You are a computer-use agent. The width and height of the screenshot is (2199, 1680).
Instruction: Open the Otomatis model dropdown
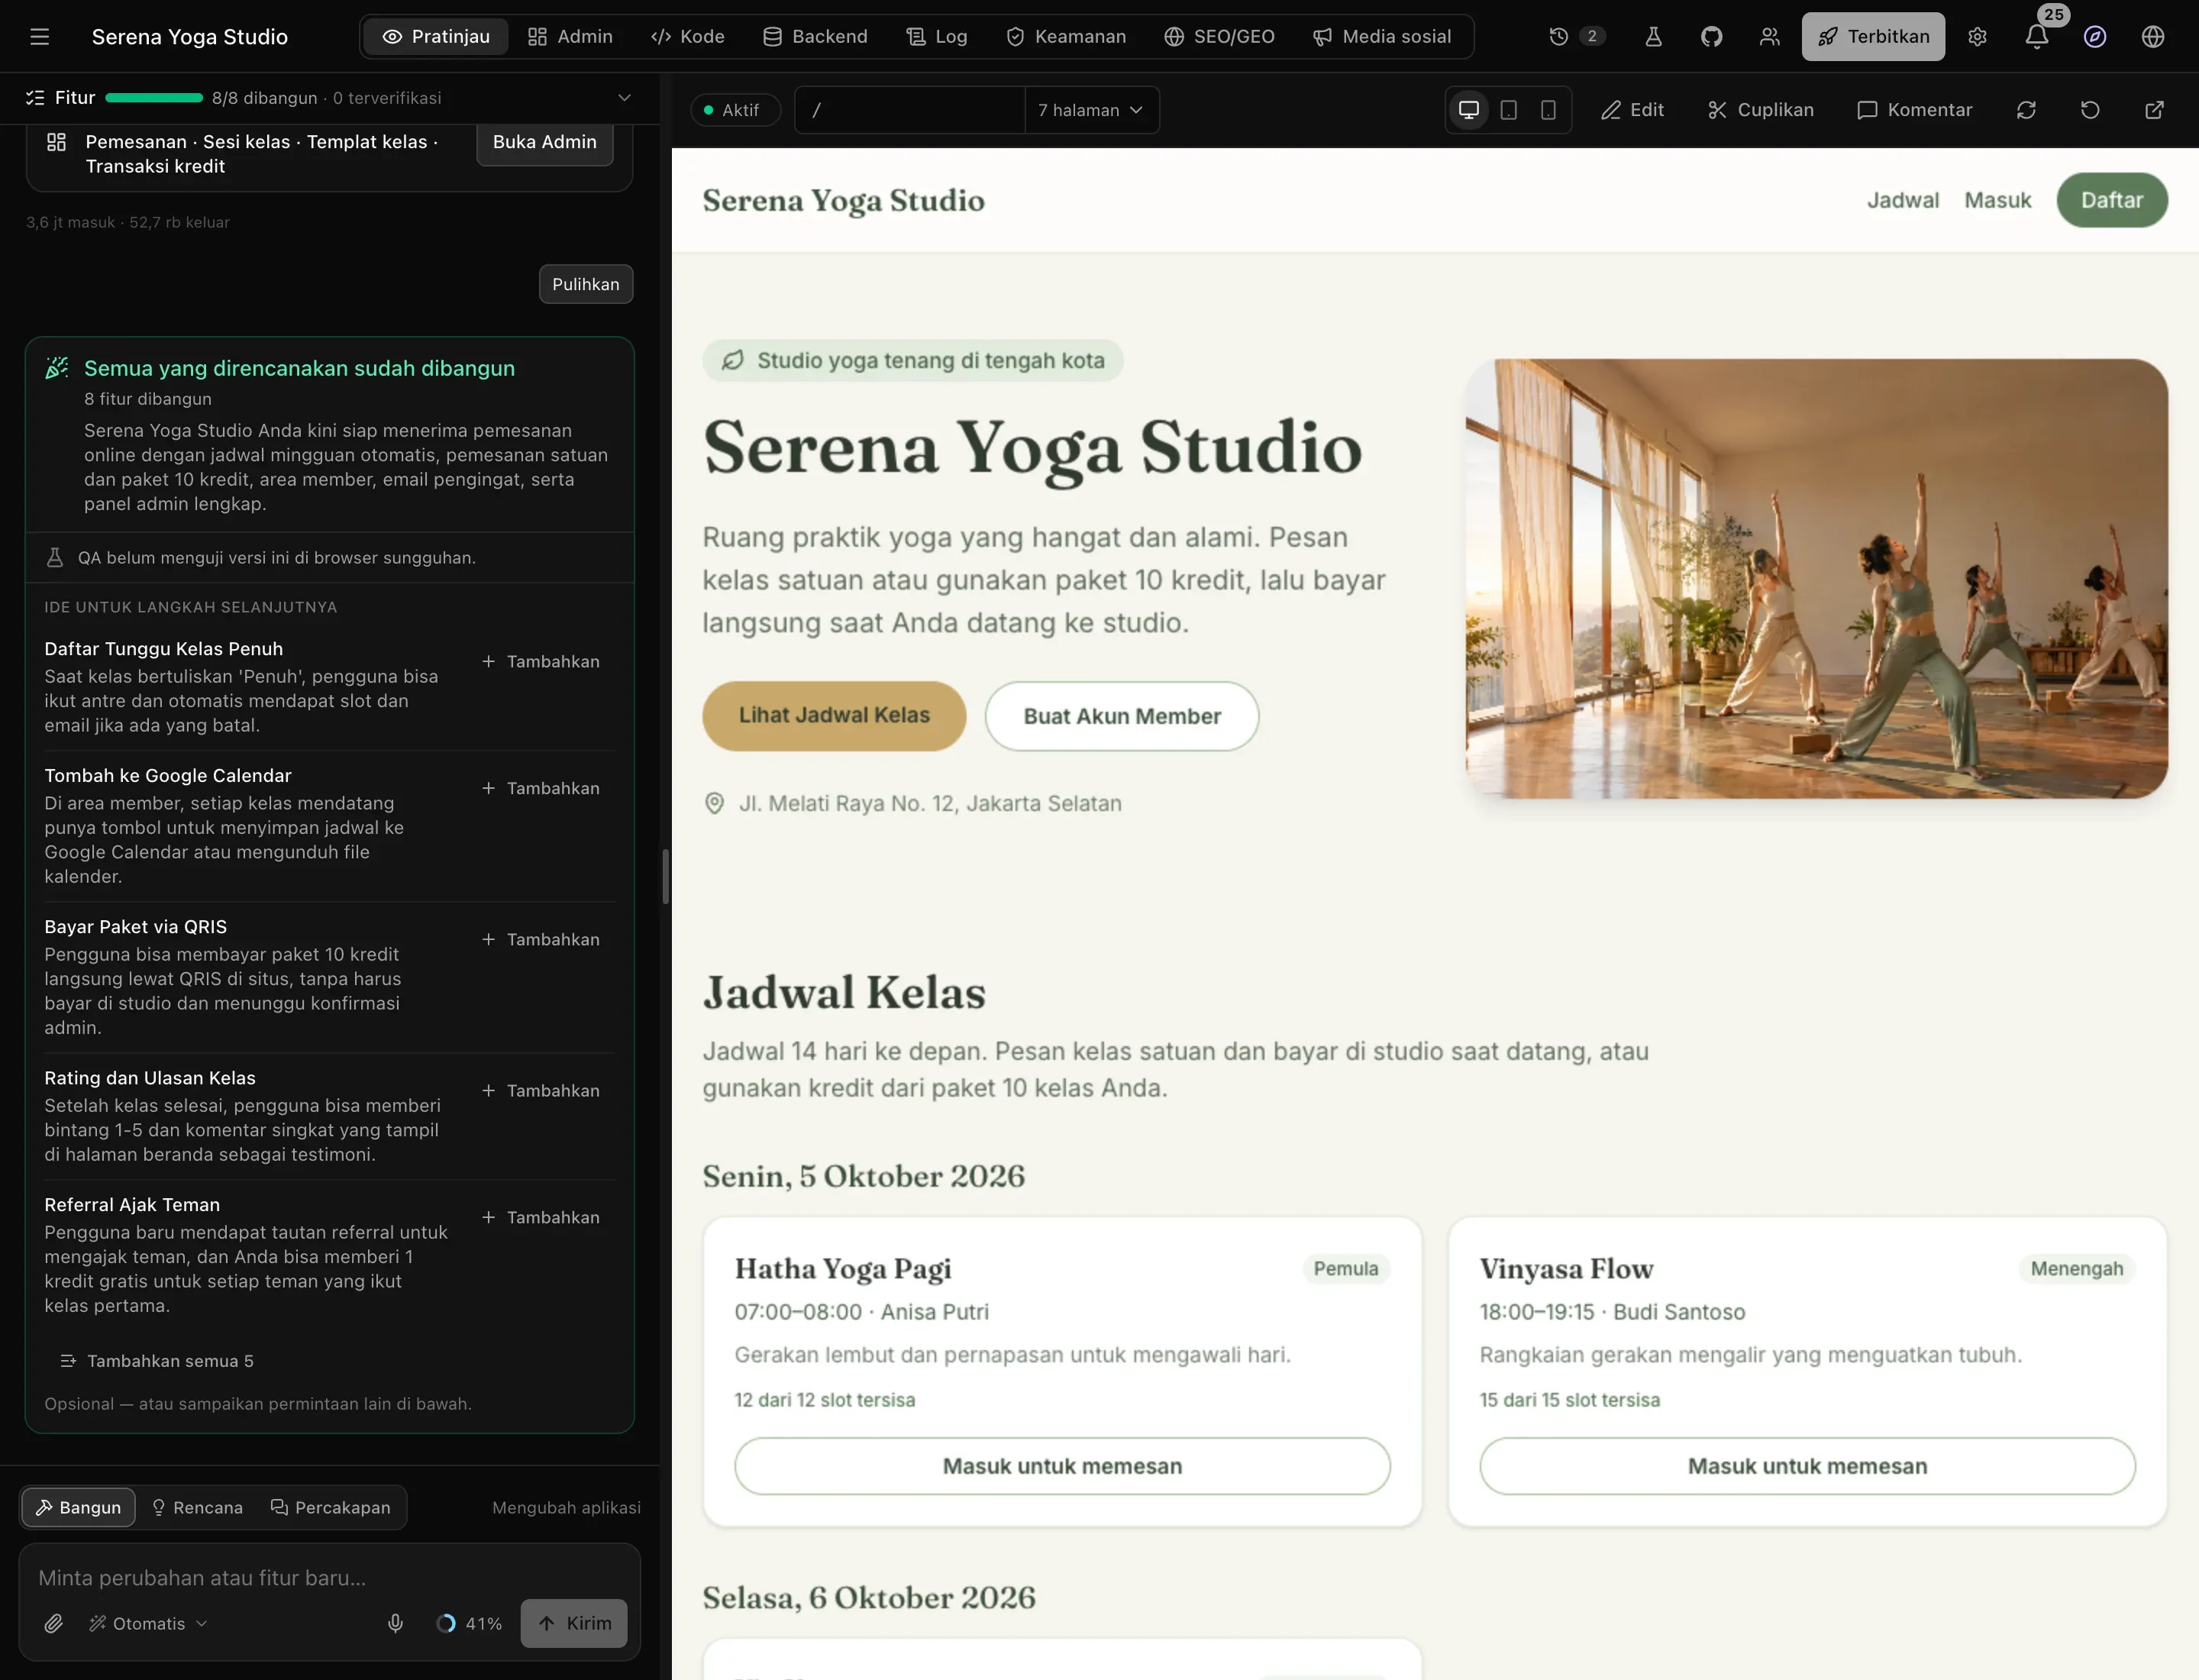[x=148, y=1623]
